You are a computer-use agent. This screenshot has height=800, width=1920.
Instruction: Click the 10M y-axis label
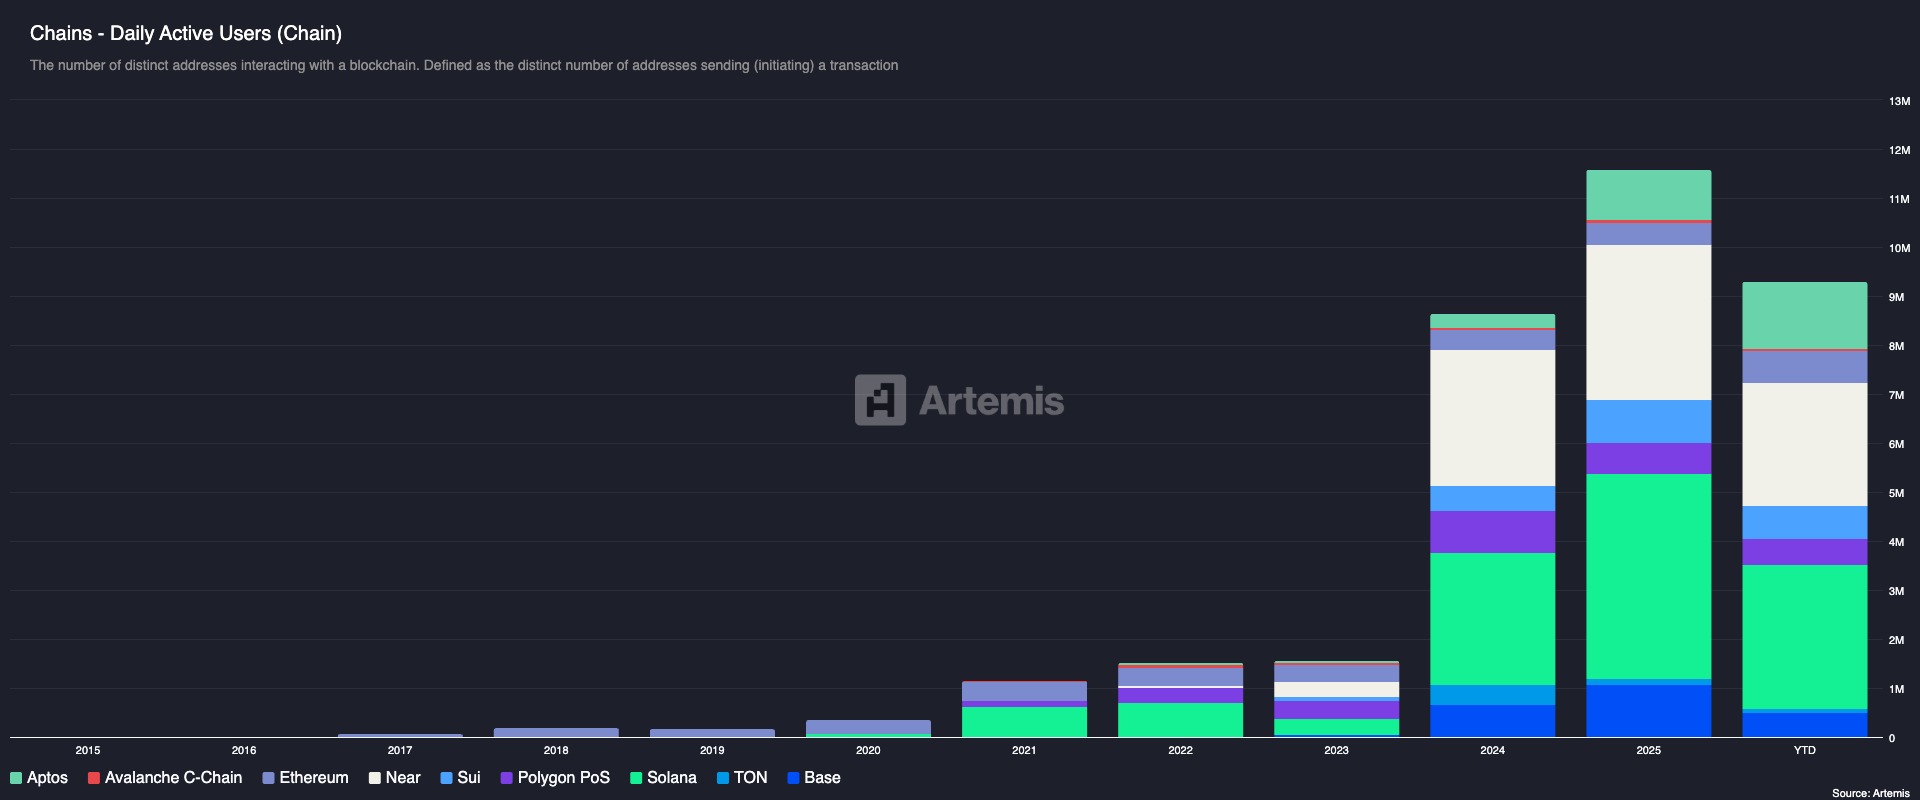(1899, 248)
